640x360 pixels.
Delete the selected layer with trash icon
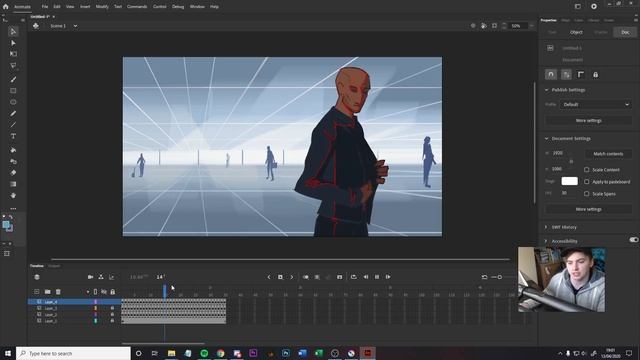58,292
